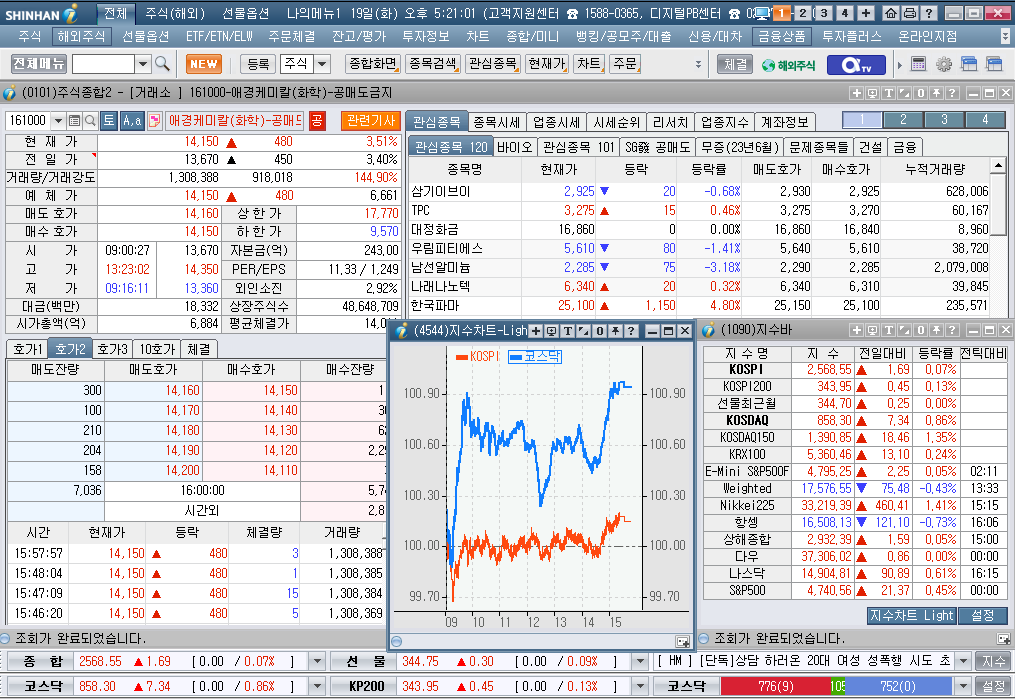Expand the stock code 161000 history dropdown
This screenshot has width=1015, height=699.
coord(58,120)
